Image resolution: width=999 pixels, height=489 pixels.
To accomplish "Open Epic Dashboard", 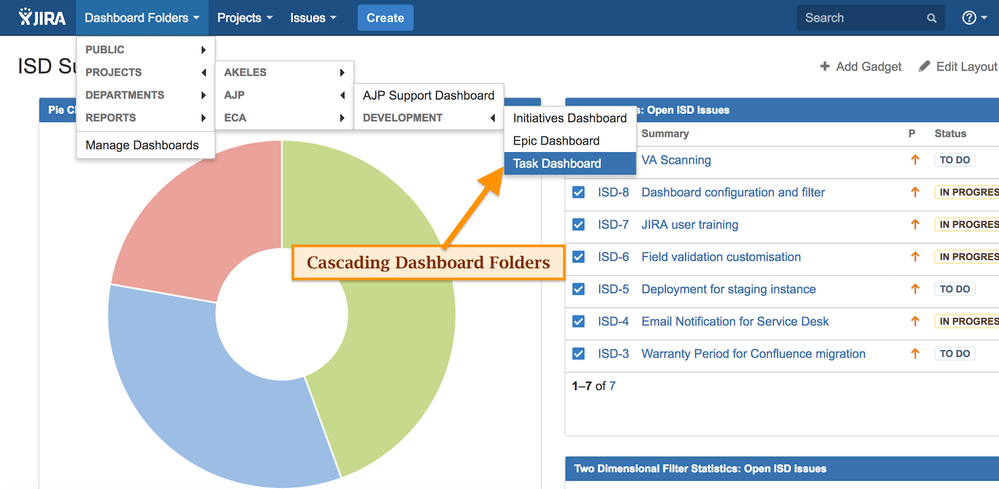I will coord(570,141).
